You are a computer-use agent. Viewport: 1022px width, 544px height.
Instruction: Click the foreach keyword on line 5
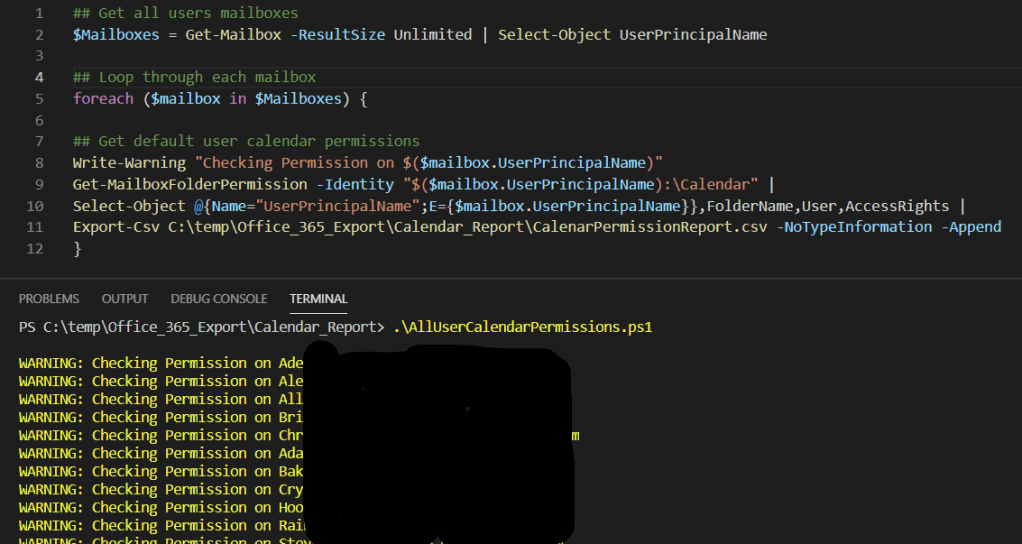point(102,99)
